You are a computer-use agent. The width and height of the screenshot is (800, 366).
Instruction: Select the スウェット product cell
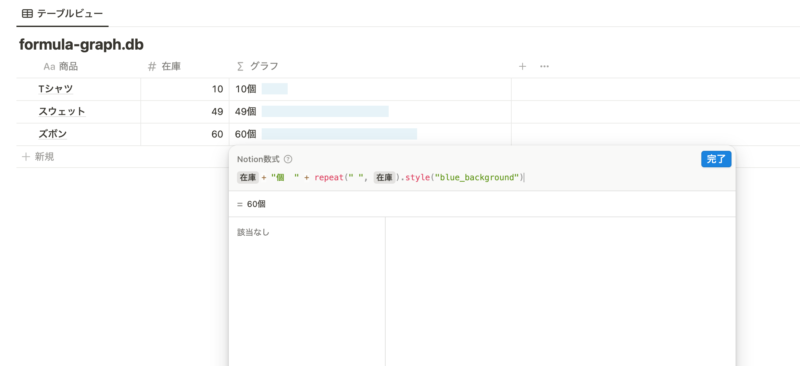(x=79, y=112)
